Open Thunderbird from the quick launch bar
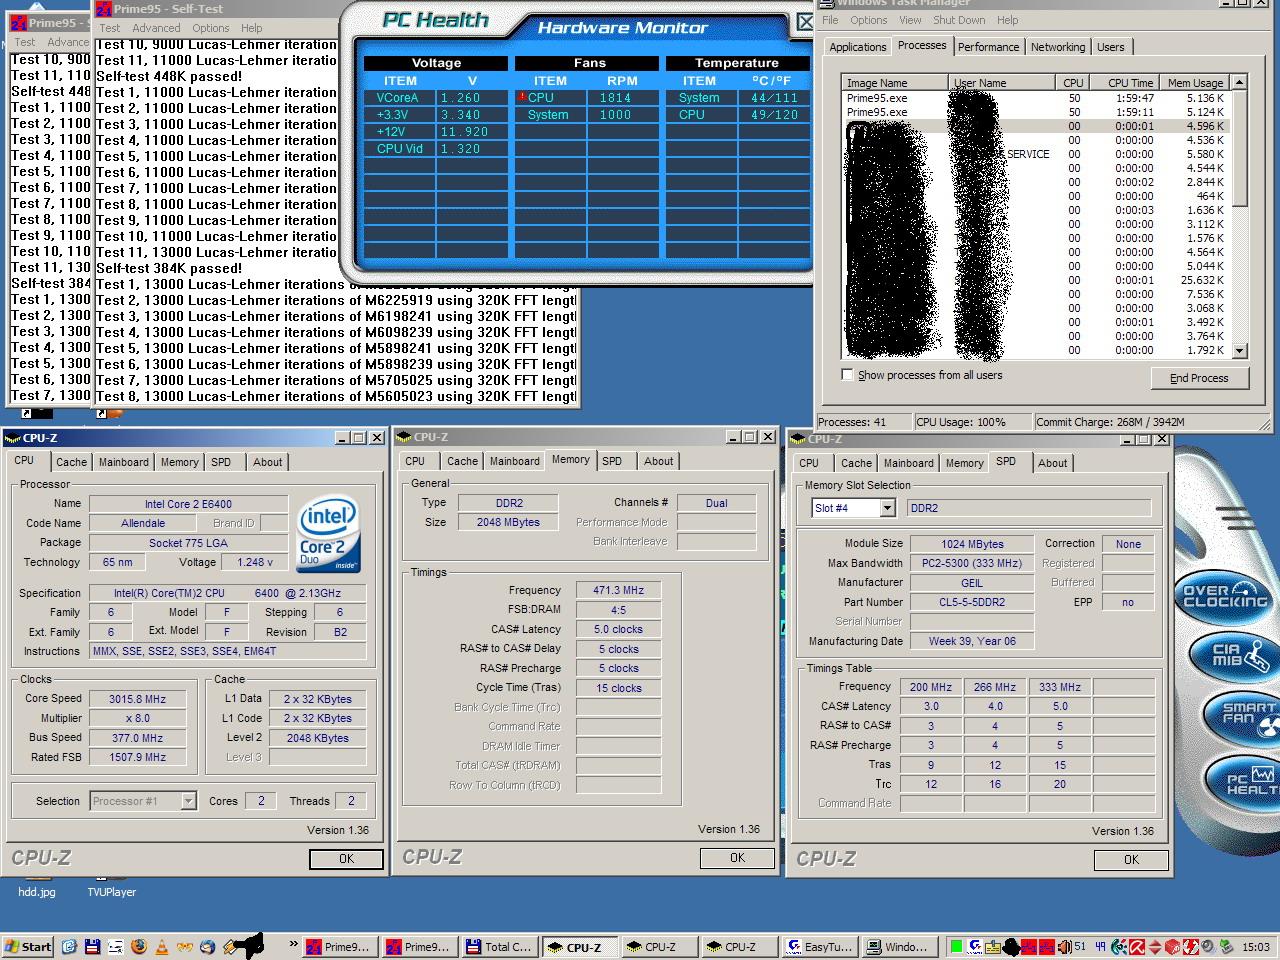 click(x=207, y=947)
